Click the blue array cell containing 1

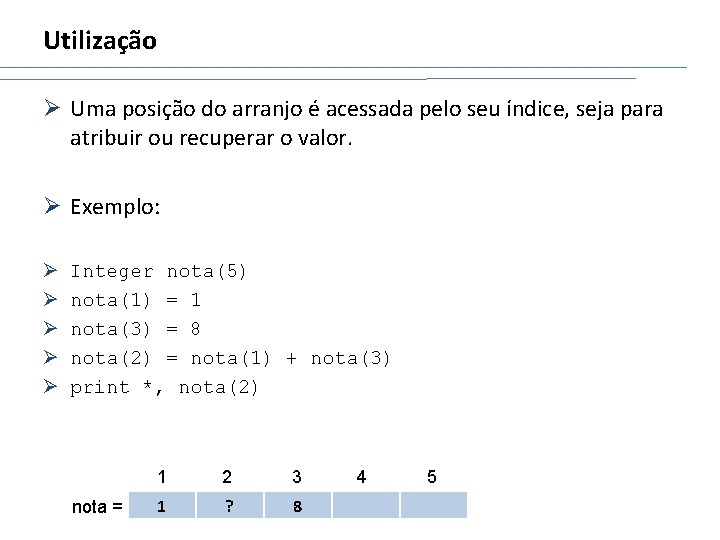click(x=161, y=506)
